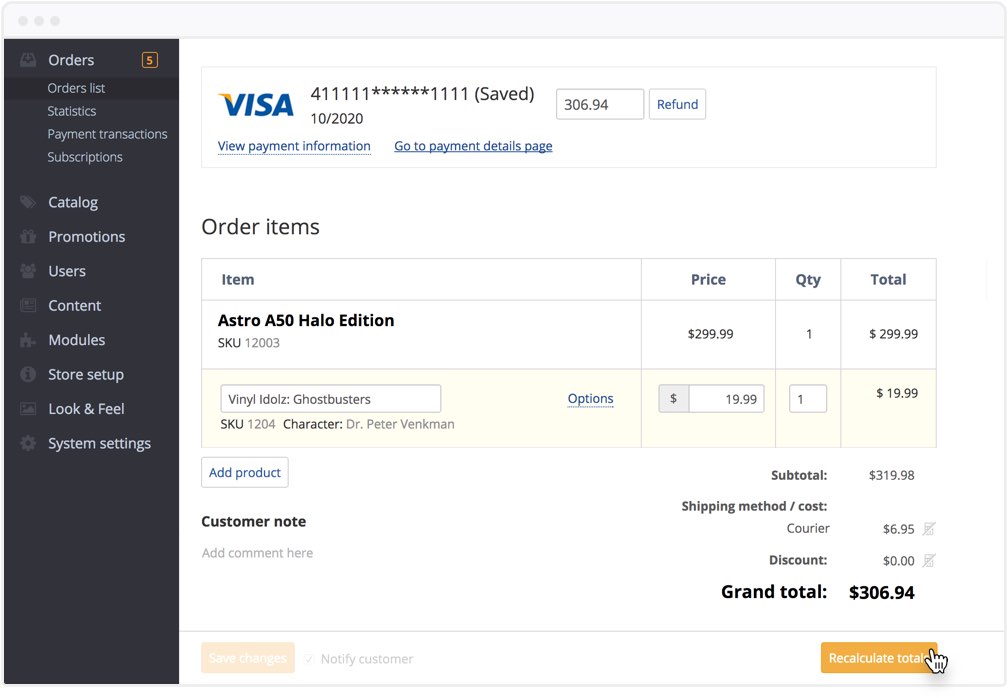Open the Modules section
The width and height of the screenshot is (1008, 698).
[75, 340]
